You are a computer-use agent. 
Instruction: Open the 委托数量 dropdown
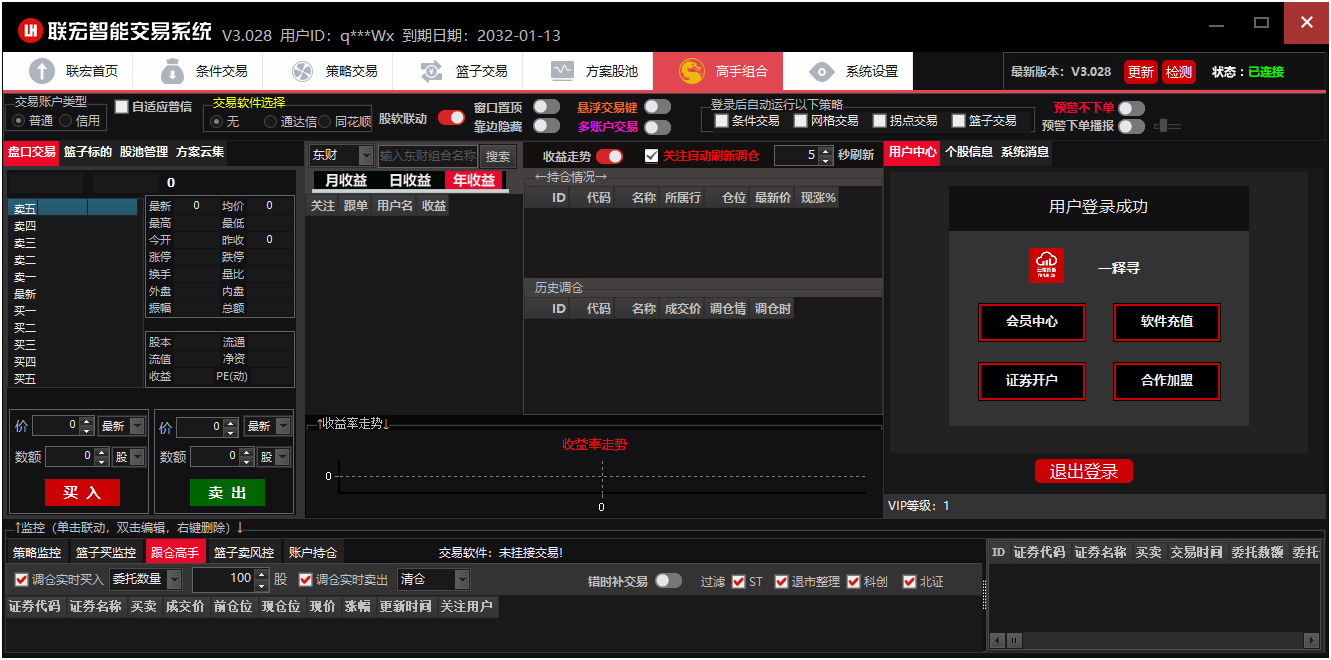(174, 579)
